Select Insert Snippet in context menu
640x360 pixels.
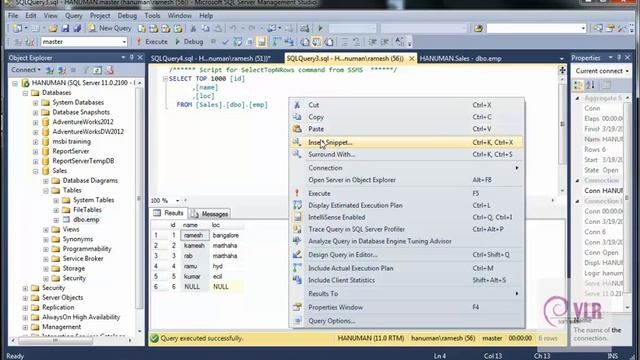click(x=407, y=142)
